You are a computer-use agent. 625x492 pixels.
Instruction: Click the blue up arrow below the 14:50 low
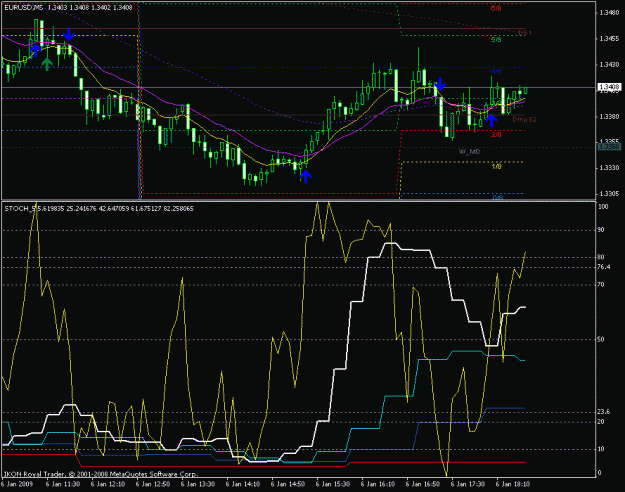[x=306, y=176]
